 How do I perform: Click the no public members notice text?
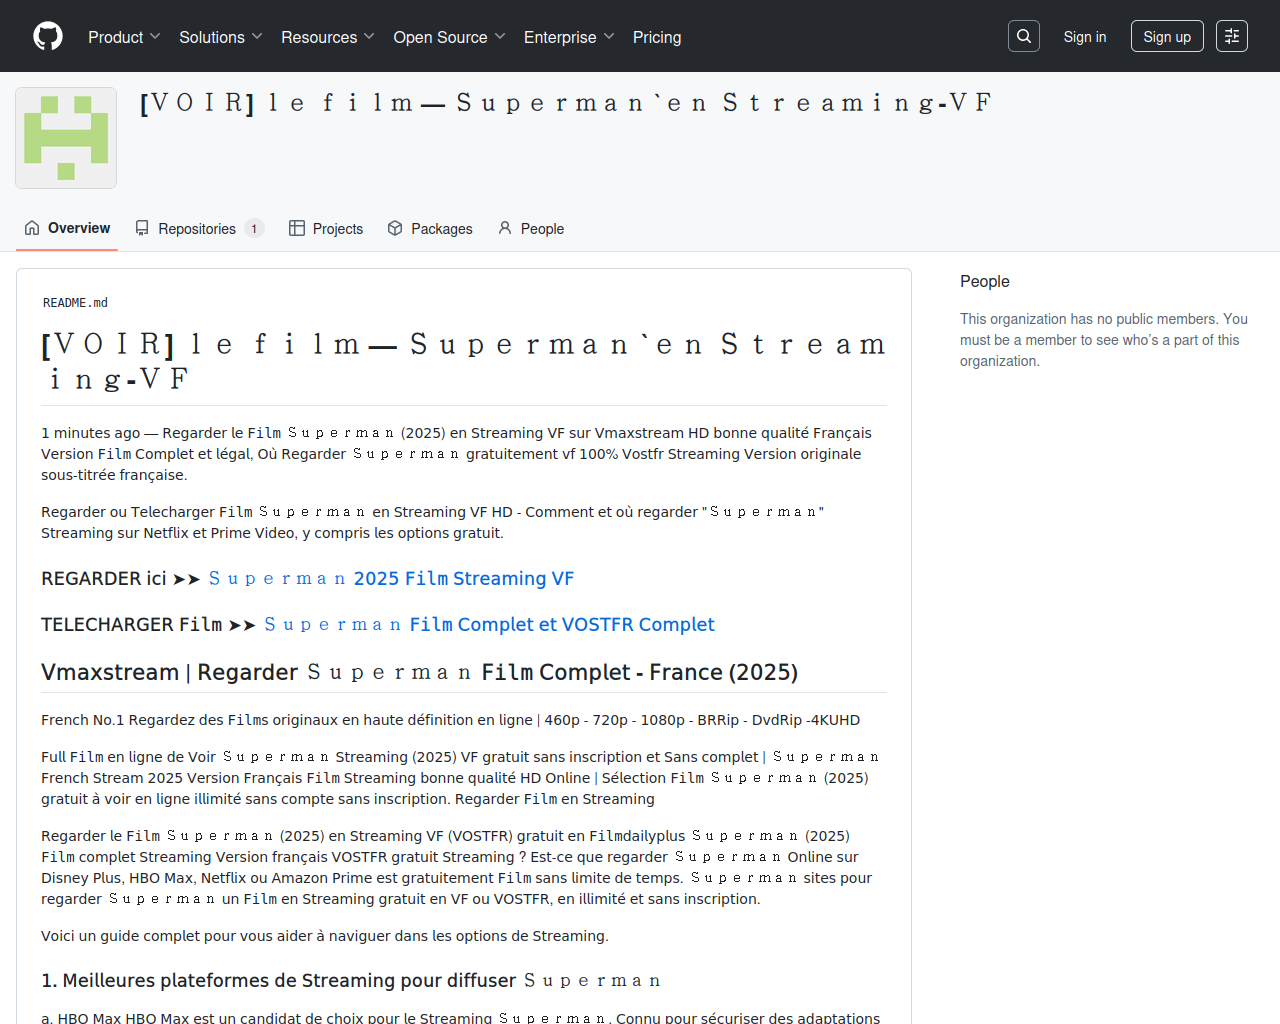1104,340
